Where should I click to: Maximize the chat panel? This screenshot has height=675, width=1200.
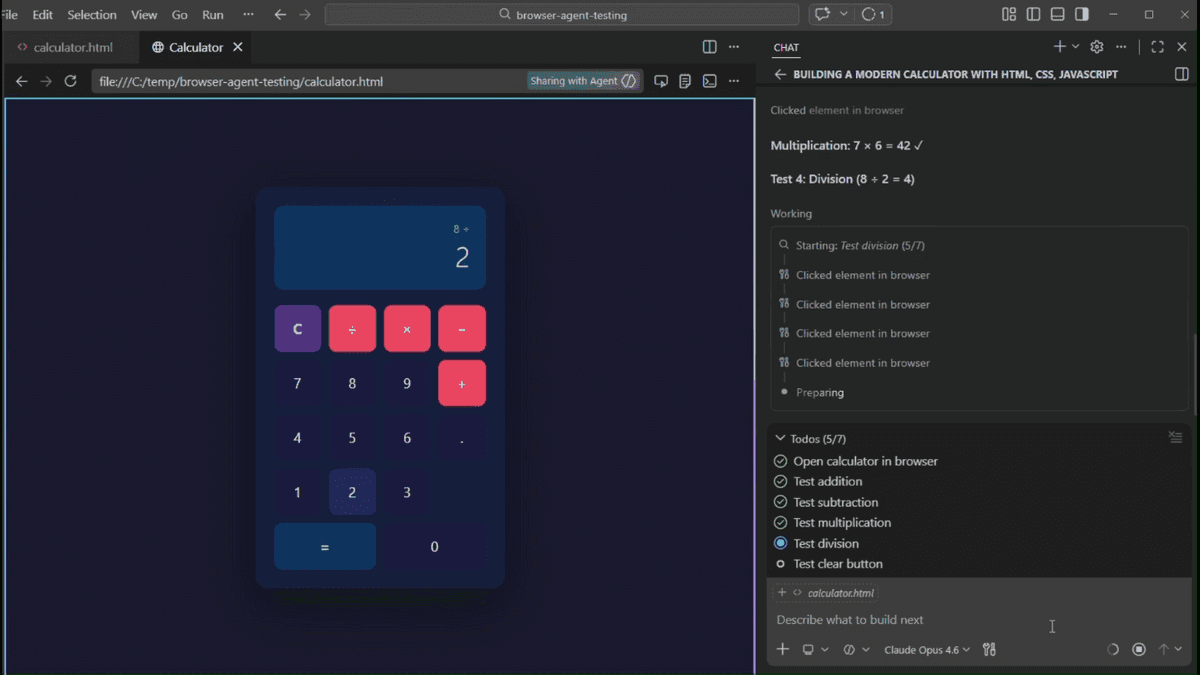coord(1157,47)
